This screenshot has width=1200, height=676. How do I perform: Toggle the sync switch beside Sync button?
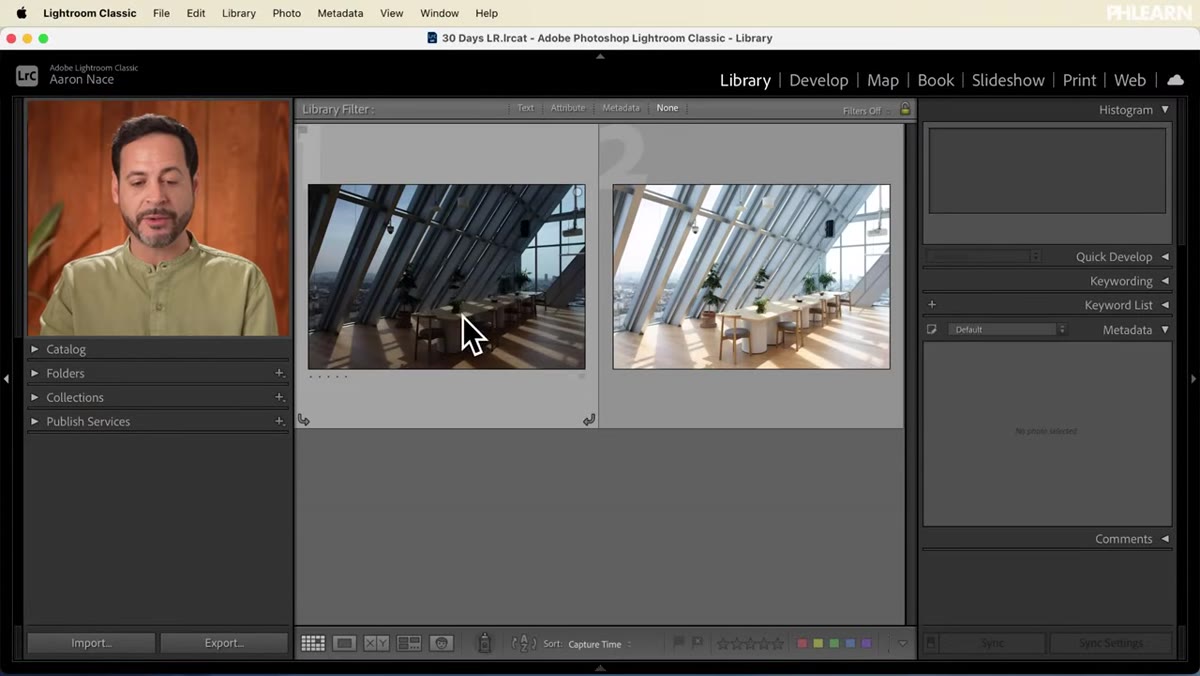click(x=930, y=643)
